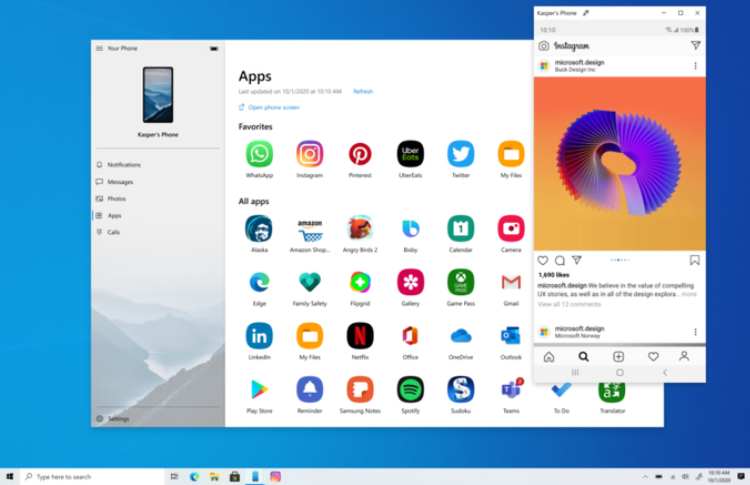Open the Bixby app
The width and height of the screenshot is (750, 485).
click(410, 229)
